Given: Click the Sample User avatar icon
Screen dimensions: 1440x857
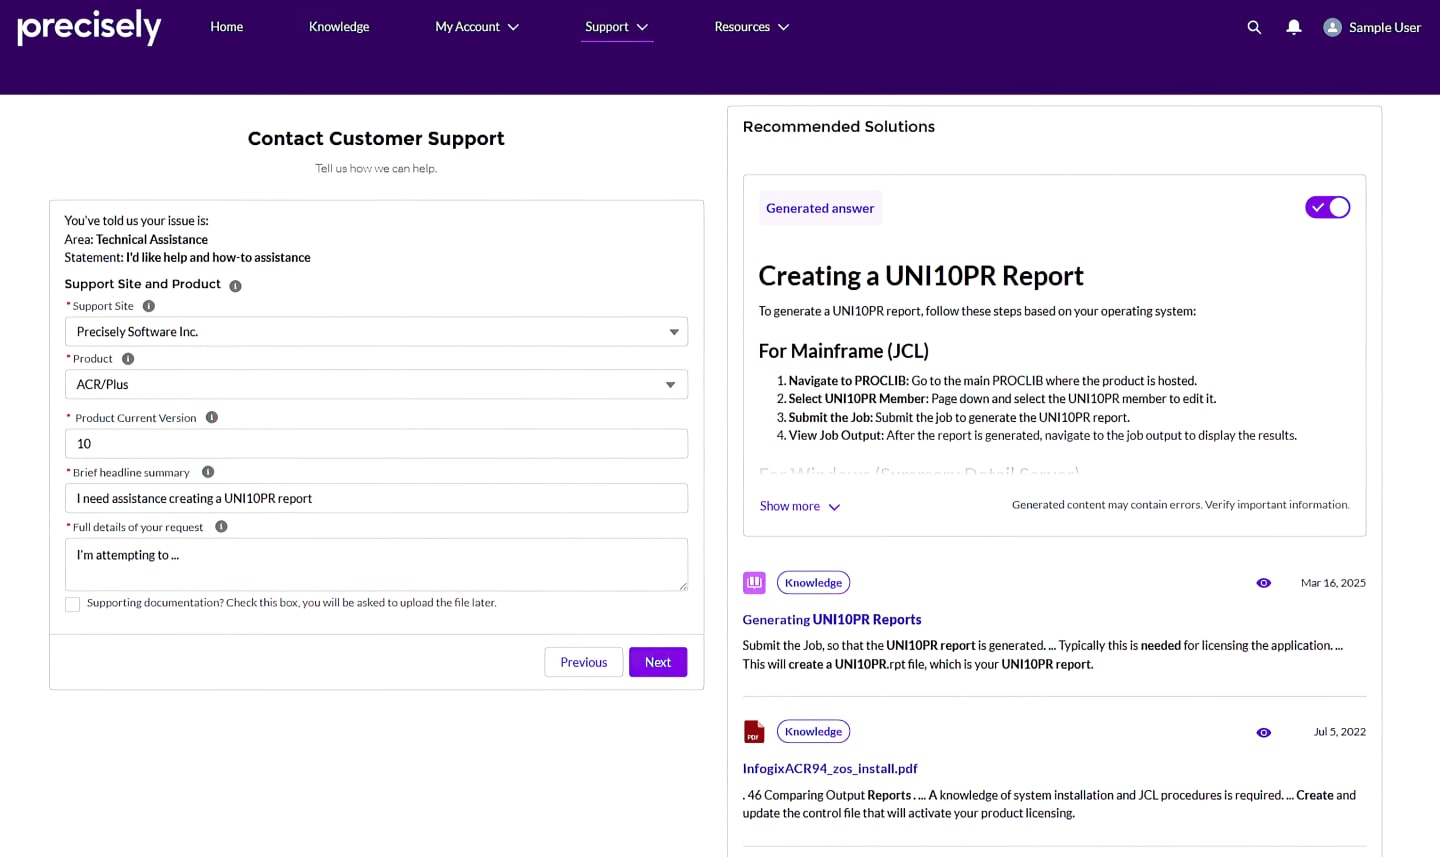Looking at the screenshot, I should pyautogui.click(x=1332, y=27).
